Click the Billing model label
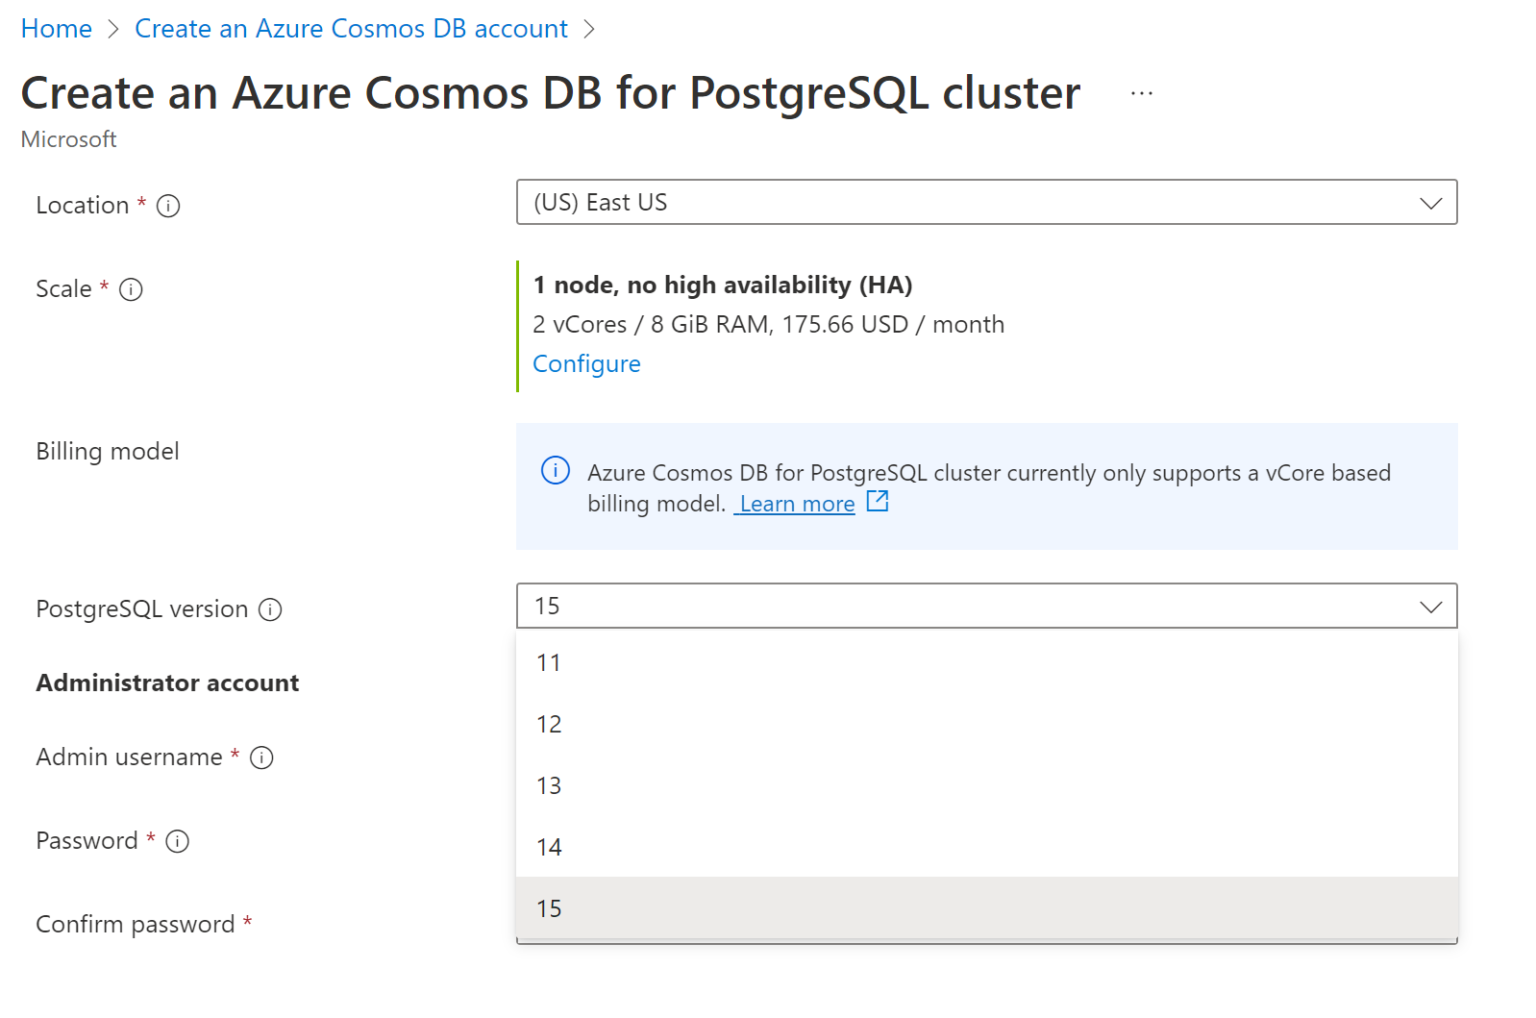Screen dimensions: 1536x1018 pyautogui.click(x=107, y=452)
